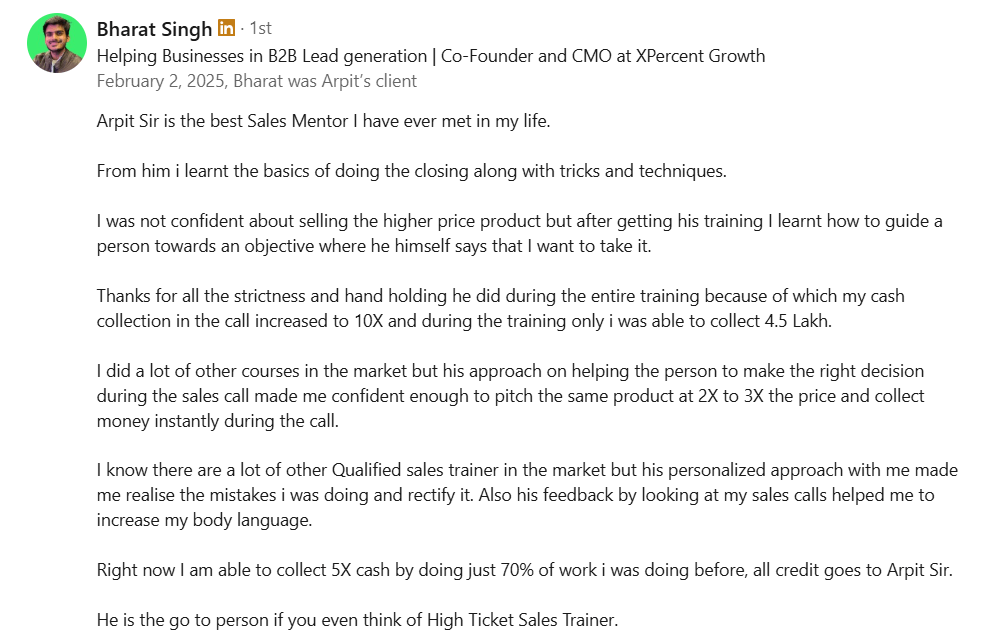
Task: Click the line starting 'From him i learnt'
Action: (411, 171)
